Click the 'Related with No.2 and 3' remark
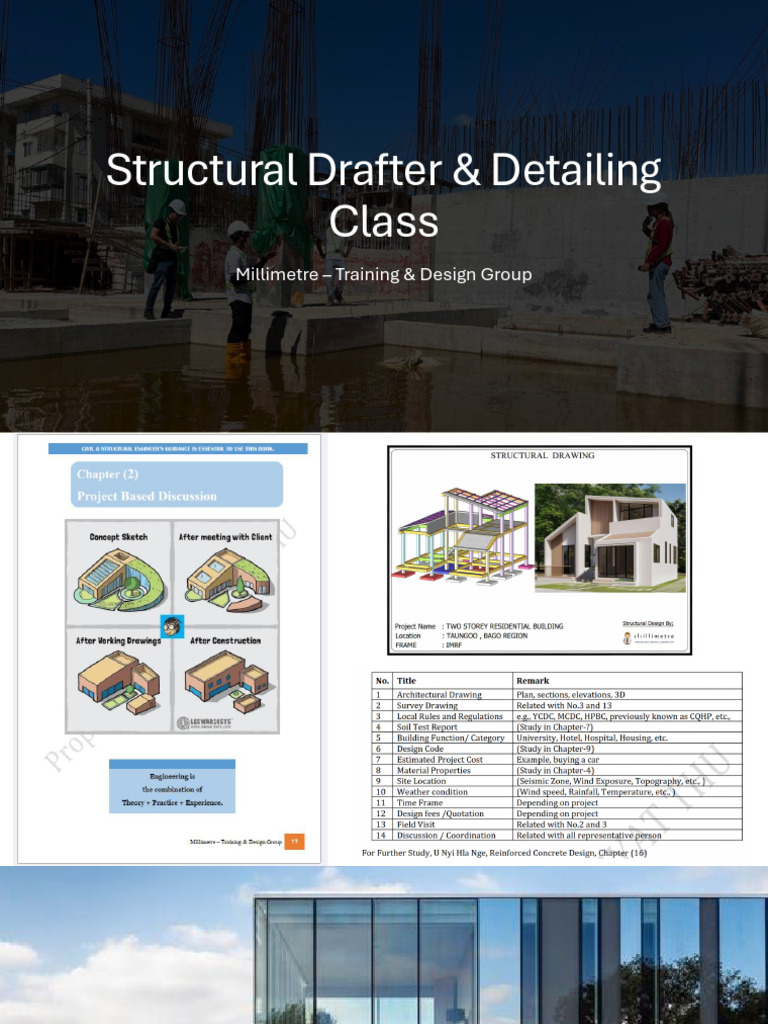The width and height of the screenshot is (768, 1024). 562,824
